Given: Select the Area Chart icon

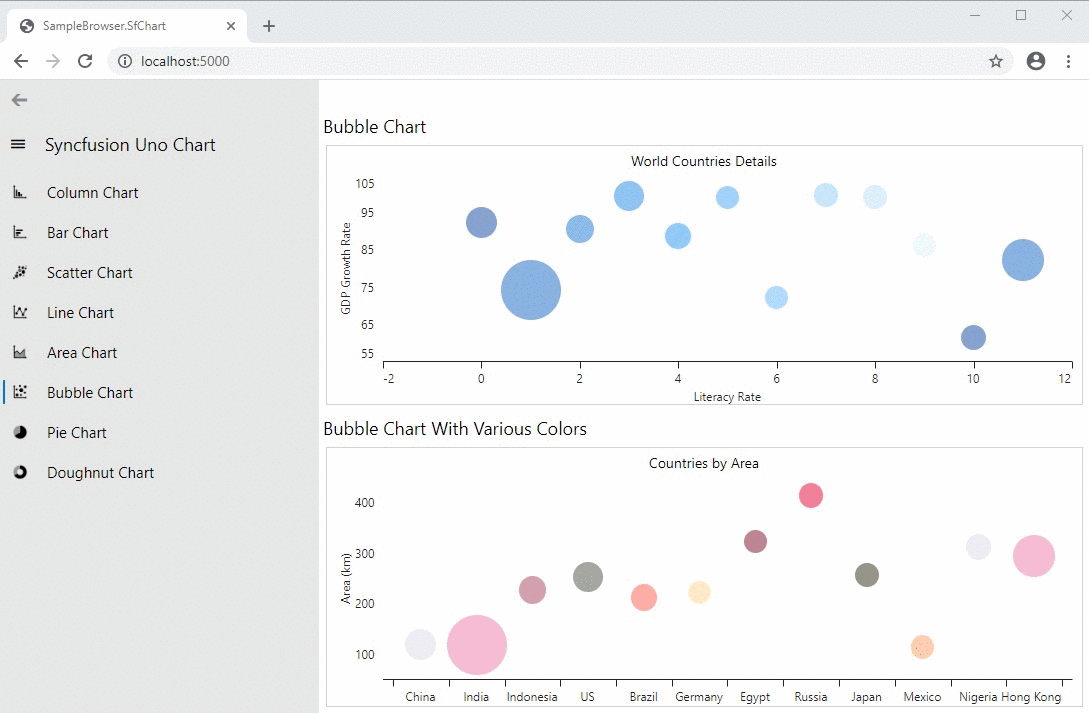Looking at the screenshot, I should 21,352.
